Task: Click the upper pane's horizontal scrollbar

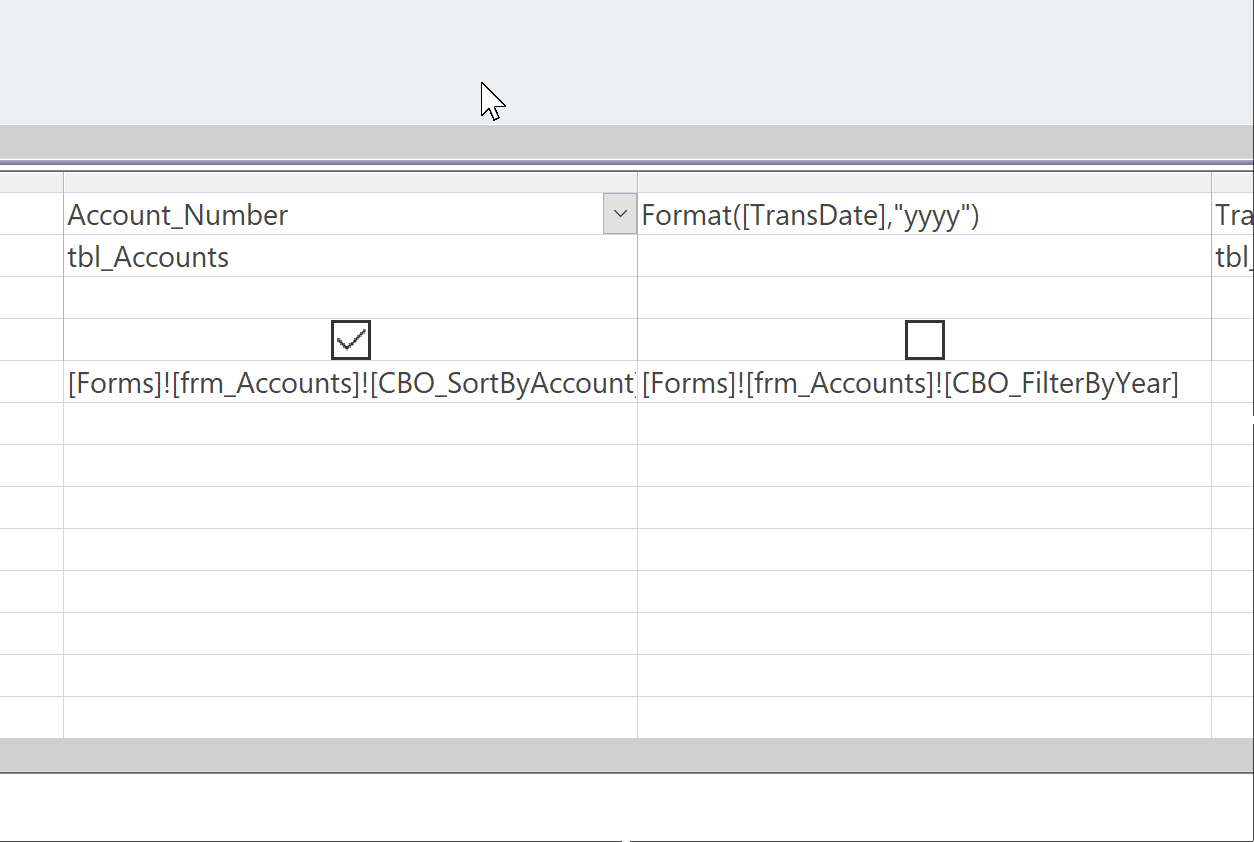Action: (x=627, y=140)
